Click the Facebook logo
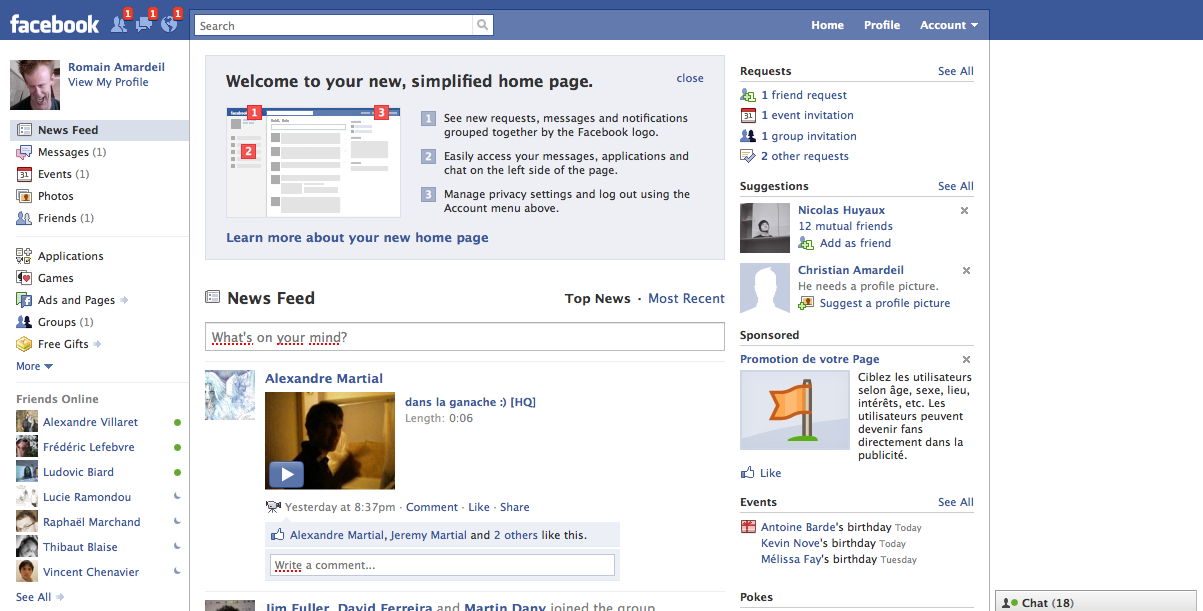Viewport: 1203px width, 611px height. 55,24
